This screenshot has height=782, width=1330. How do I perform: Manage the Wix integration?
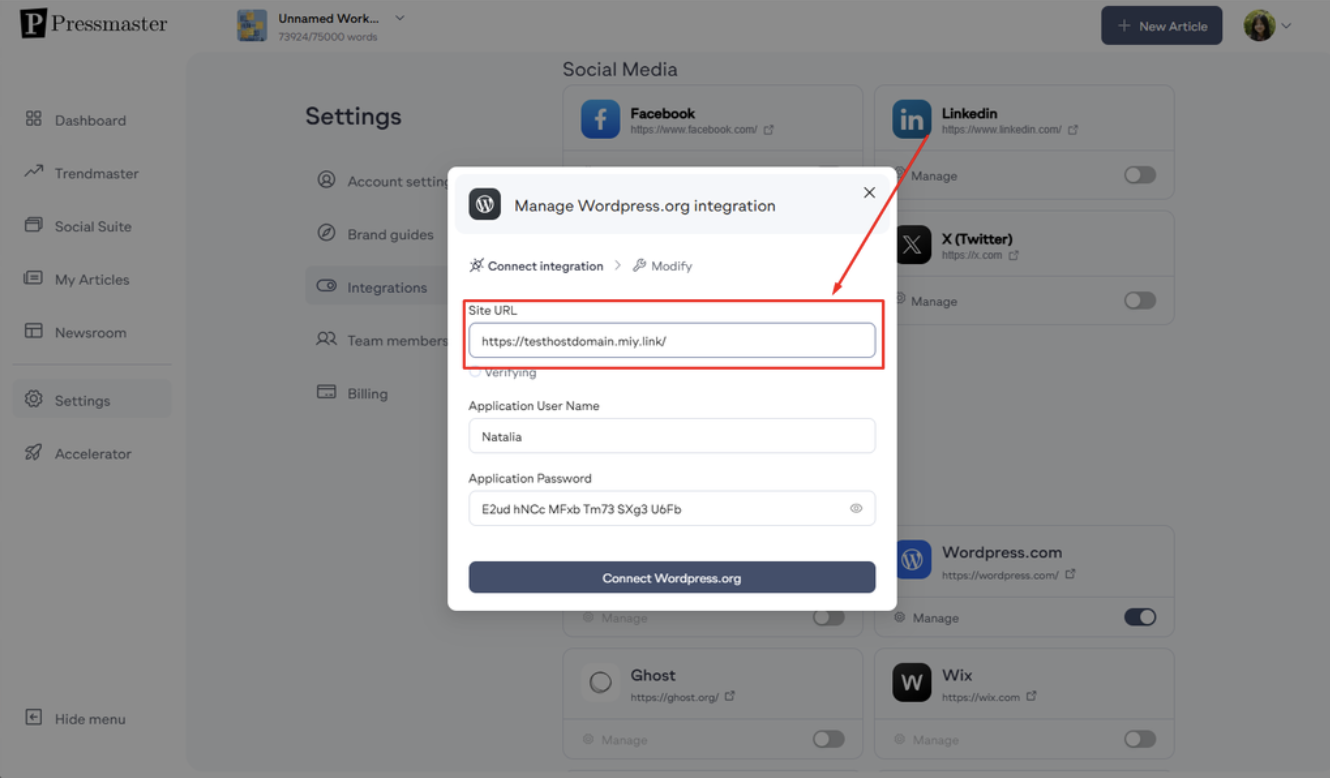pyautogui.click(x=926, y=740)
